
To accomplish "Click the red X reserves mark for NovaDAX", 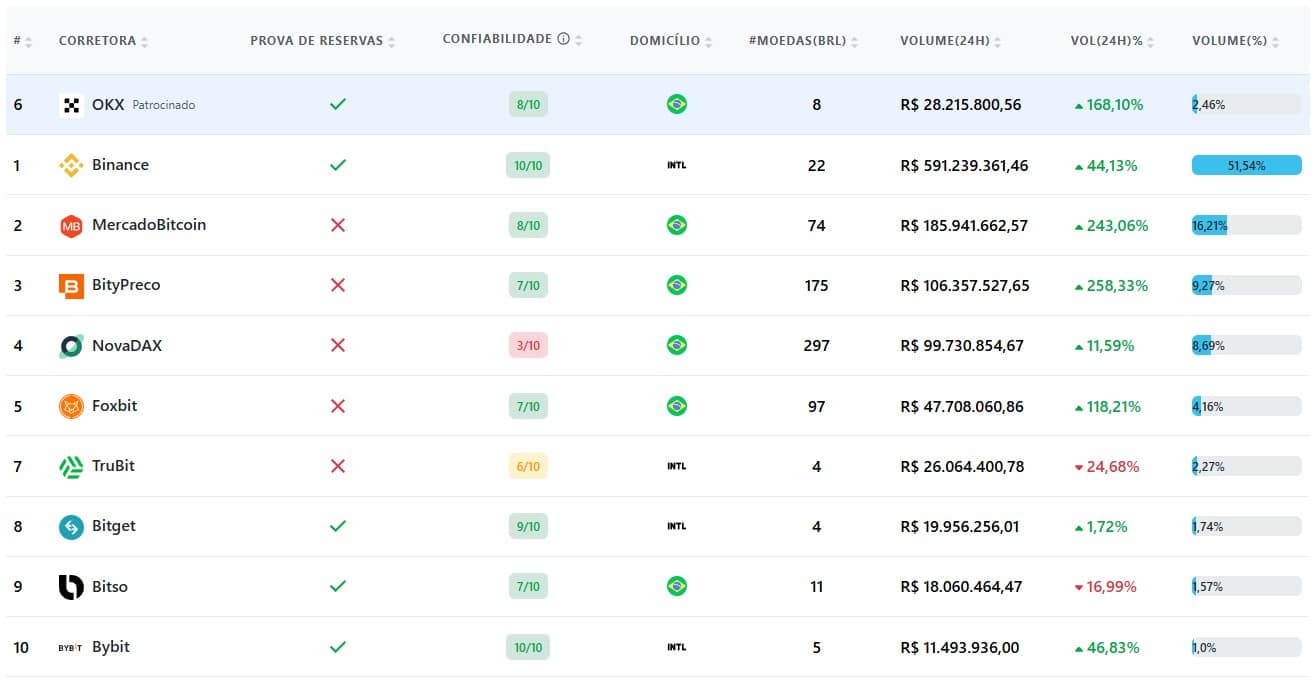I will click(338, 345).
